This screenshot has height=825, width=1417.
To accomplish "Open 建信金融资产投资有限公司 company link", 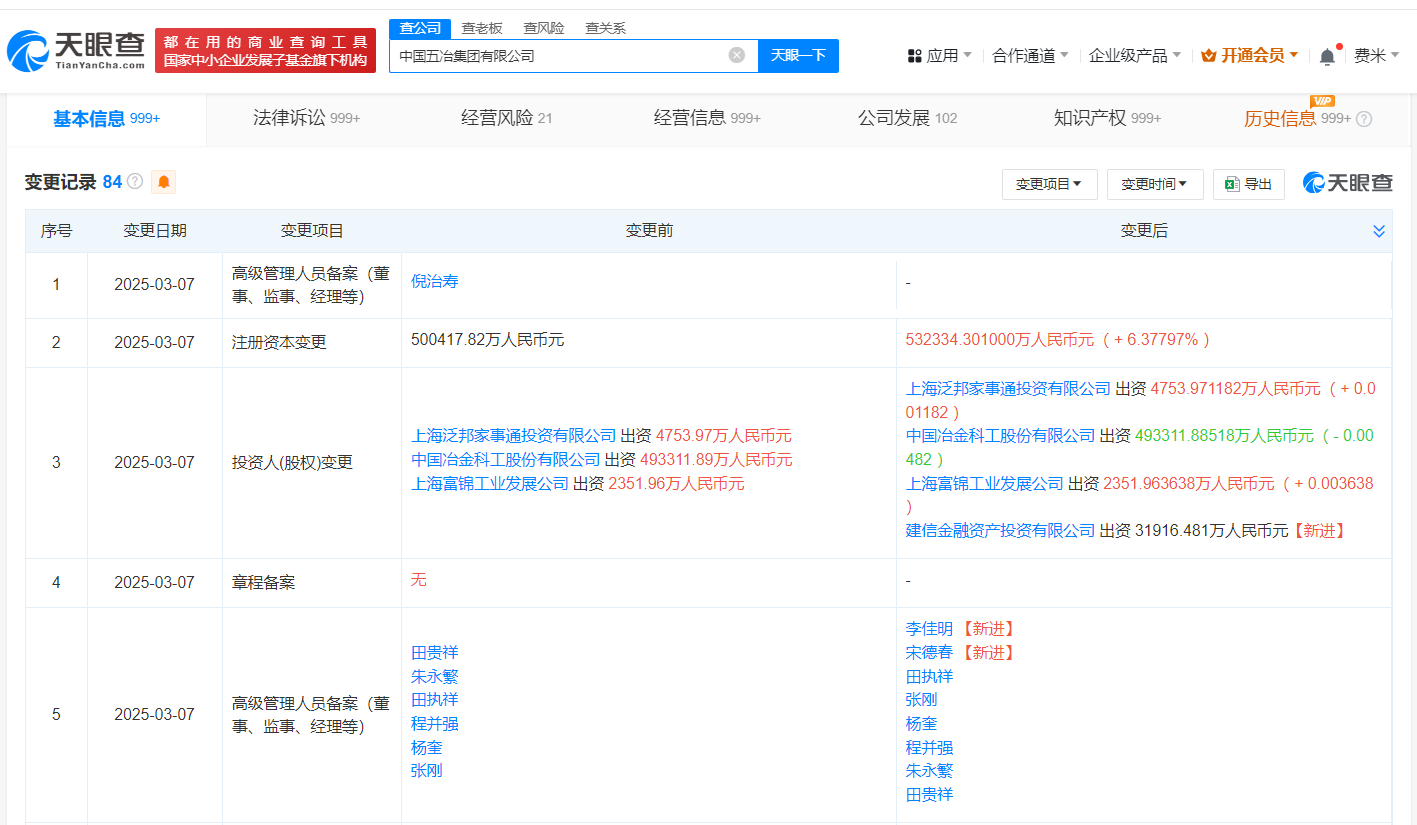I will pos(1000,531).
